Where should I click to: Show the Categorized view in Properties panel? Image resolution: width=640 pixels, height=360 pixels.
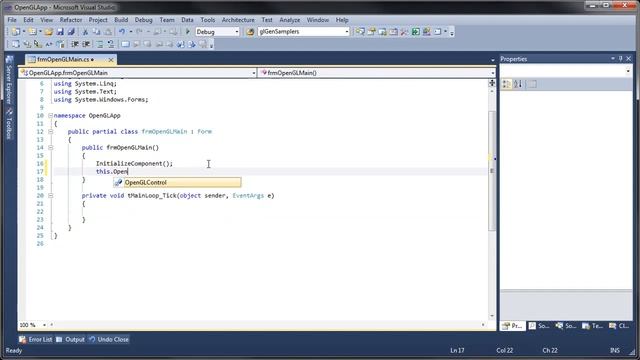[x=506, y=84]
